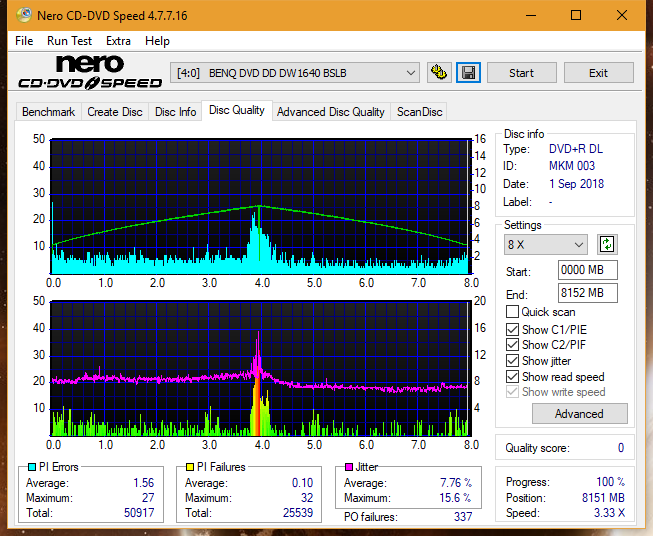This screenshot has height=536, width=653.
Task: Click the yellow PI Failures legend swatch
Action: tap(190, 467)
